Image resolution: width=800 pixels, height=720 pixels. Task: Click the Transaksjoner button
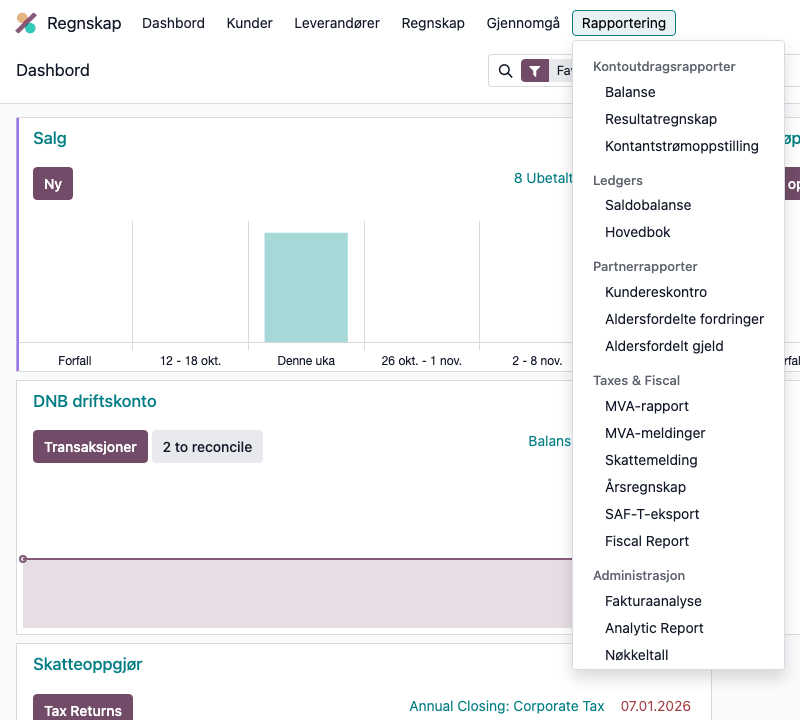click(90, 447)
